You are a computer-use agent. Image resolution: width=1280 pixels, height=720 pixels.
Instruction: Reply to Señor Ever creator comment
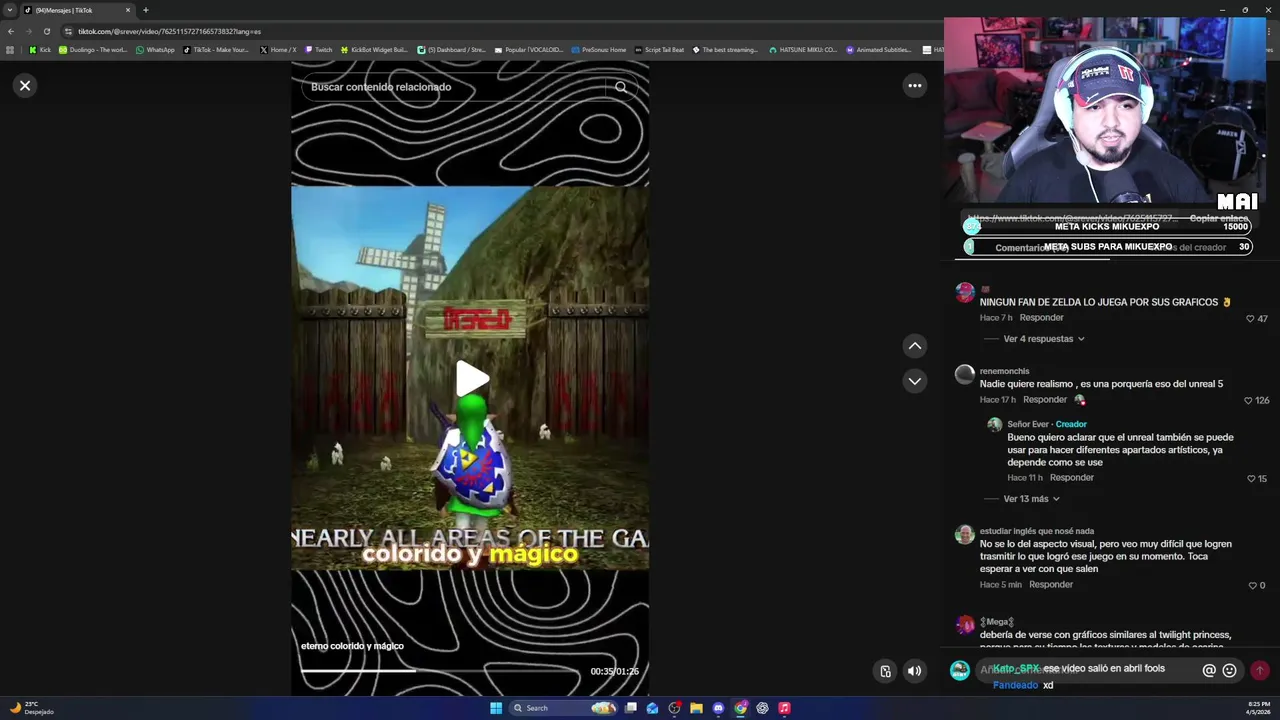pyautogui.click(x=1071, y=478)
